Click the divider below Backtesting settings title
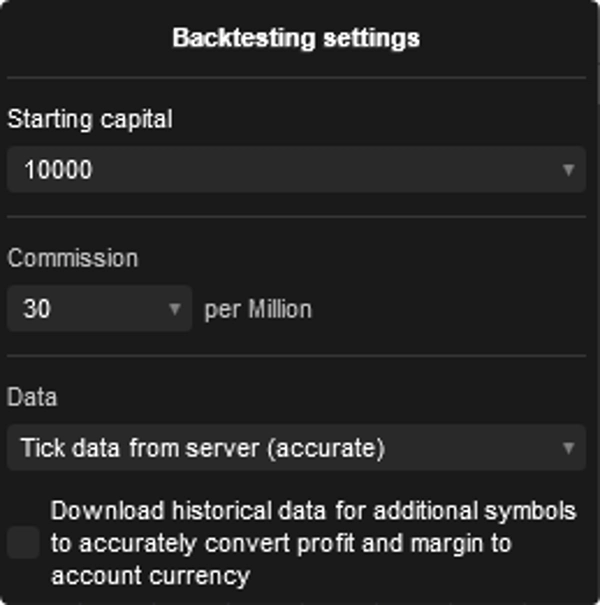This screenshot has height=605, width=600. point(296,77)
